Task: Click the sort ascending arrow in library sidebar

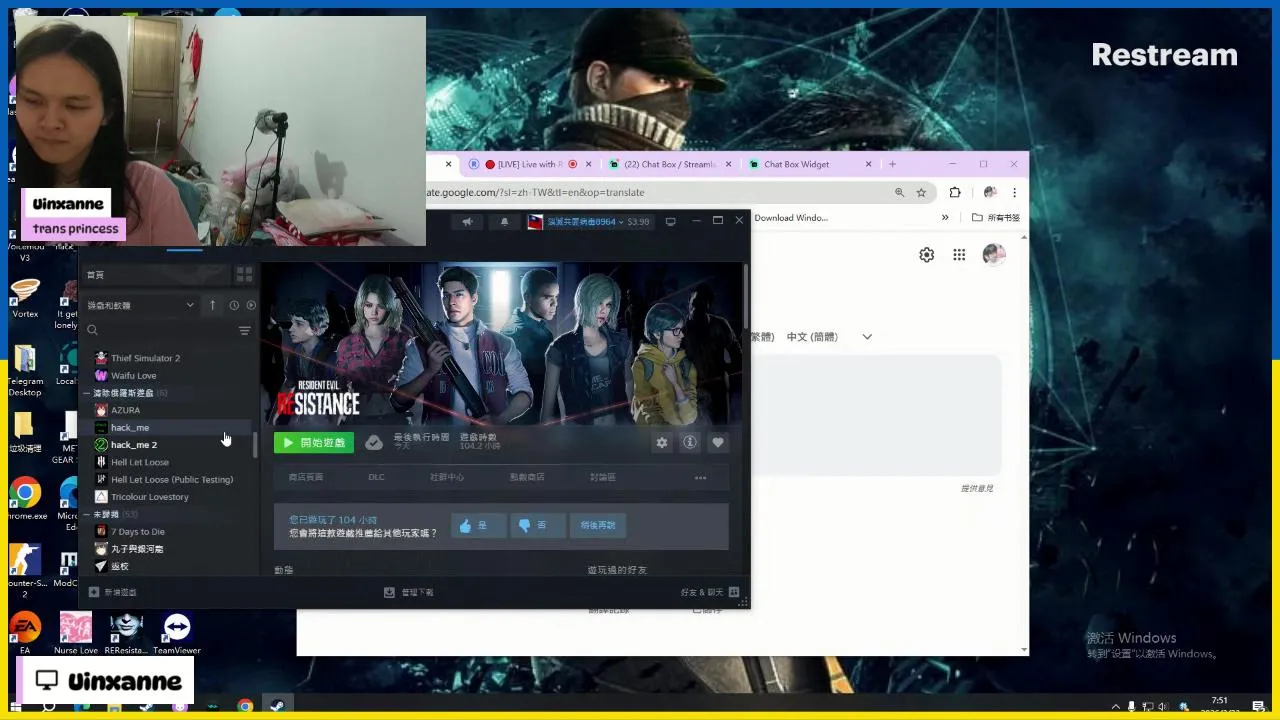Action: (212, 305)
